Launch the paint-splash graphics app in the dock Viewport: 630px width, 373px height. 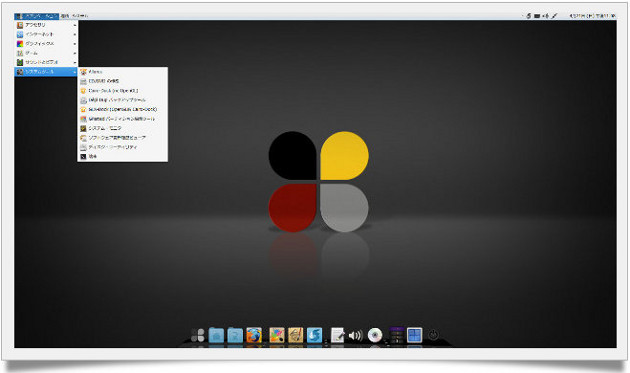tap(276, 335)
